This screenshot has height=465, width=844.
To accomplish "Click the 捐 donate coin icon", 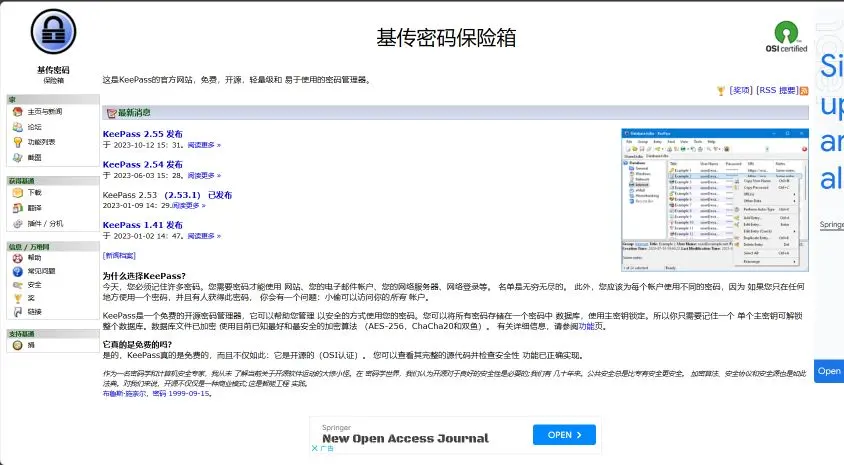I will point(18,345).
